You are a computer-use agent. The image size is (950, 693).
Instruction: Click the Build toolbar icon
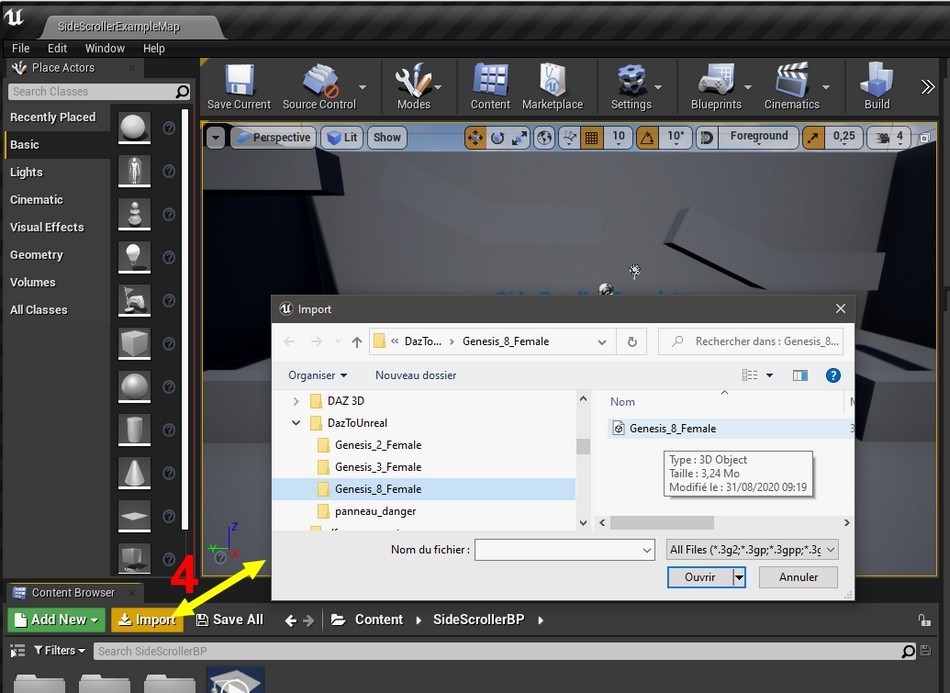pos(877,81)
